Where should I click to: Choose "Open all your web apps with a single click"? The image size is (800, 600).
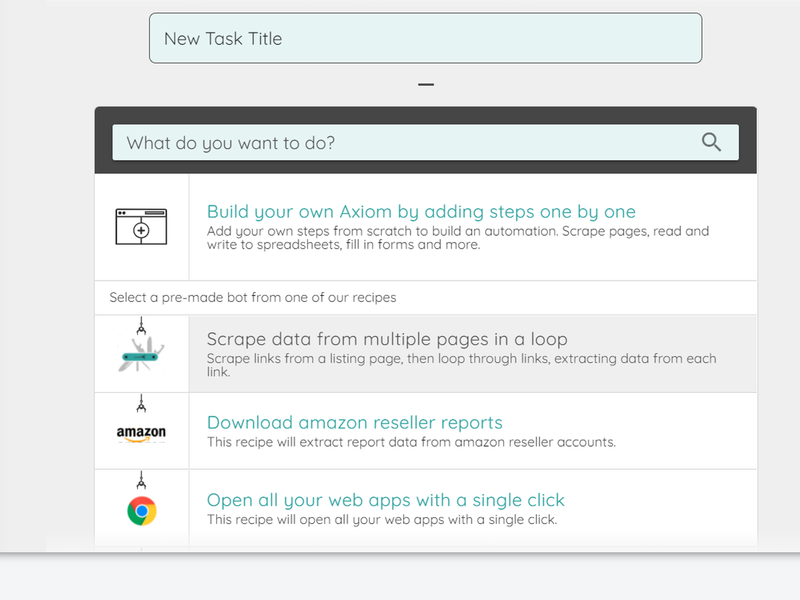point(385,499)
